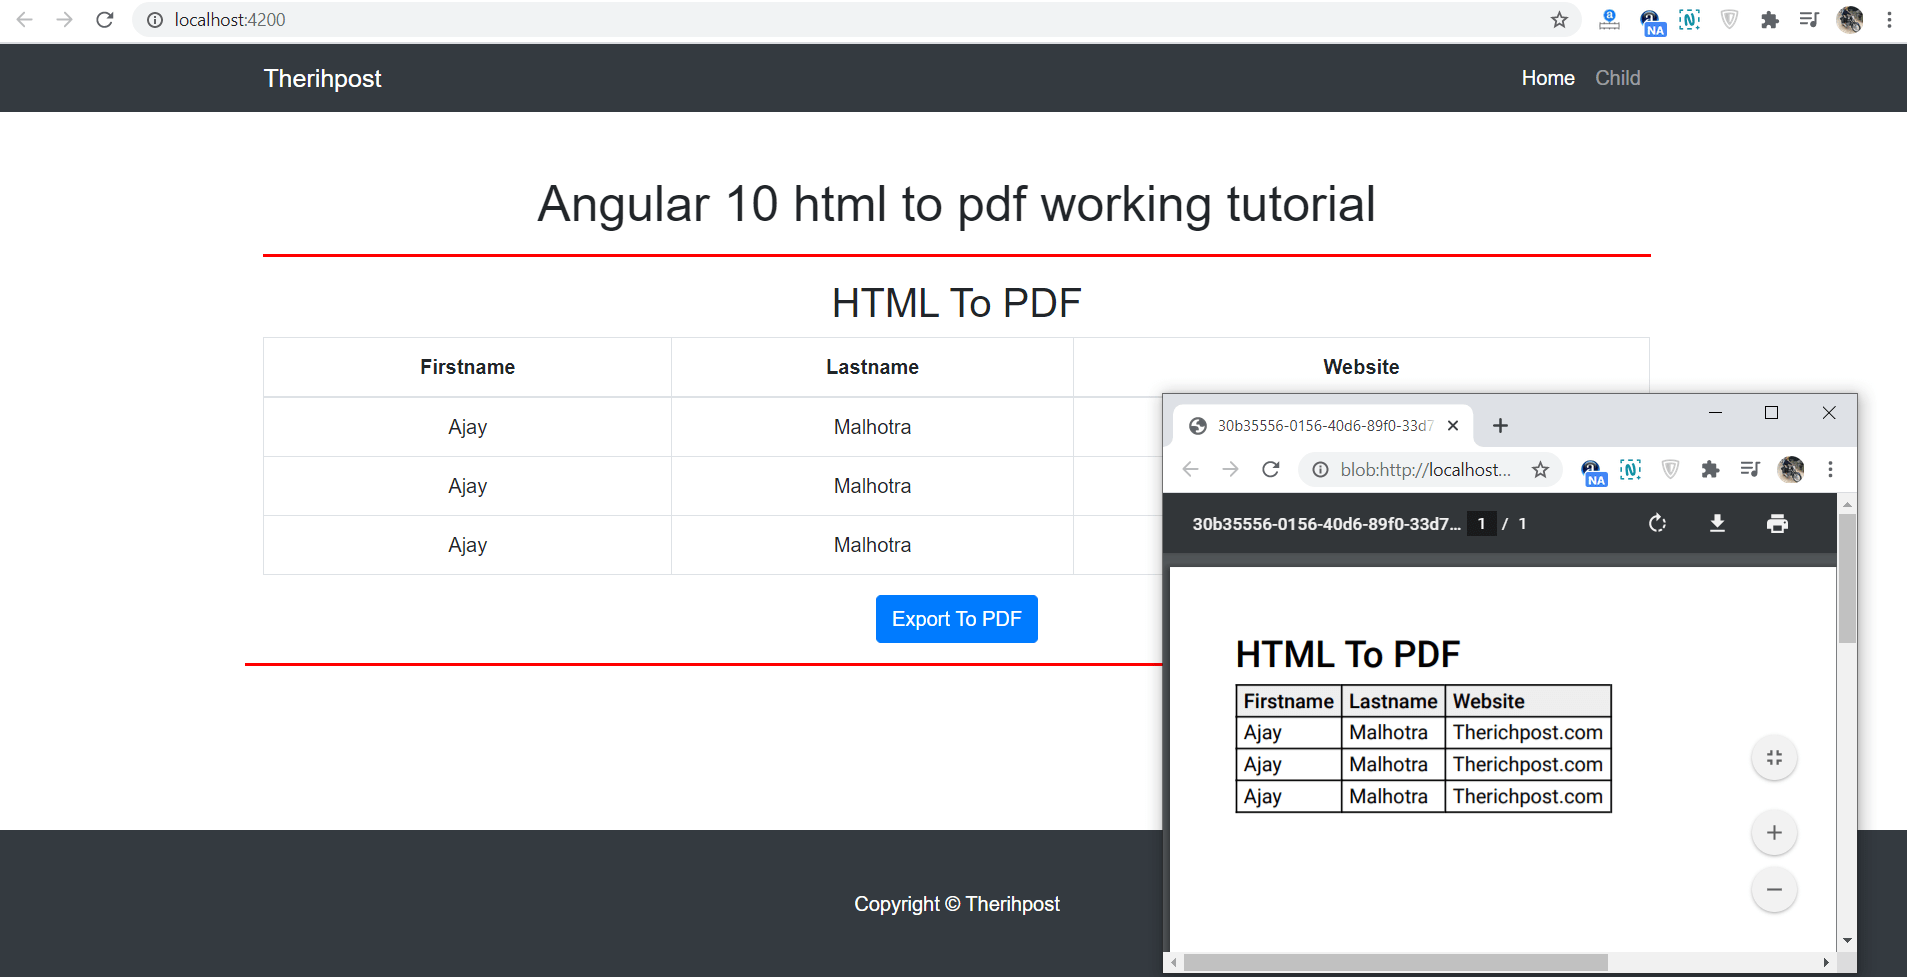The width and height of the screenshot is (1907, 977).
Task: Activate fit-to-page in the PDF viewer
Action: coord(1774,757)
